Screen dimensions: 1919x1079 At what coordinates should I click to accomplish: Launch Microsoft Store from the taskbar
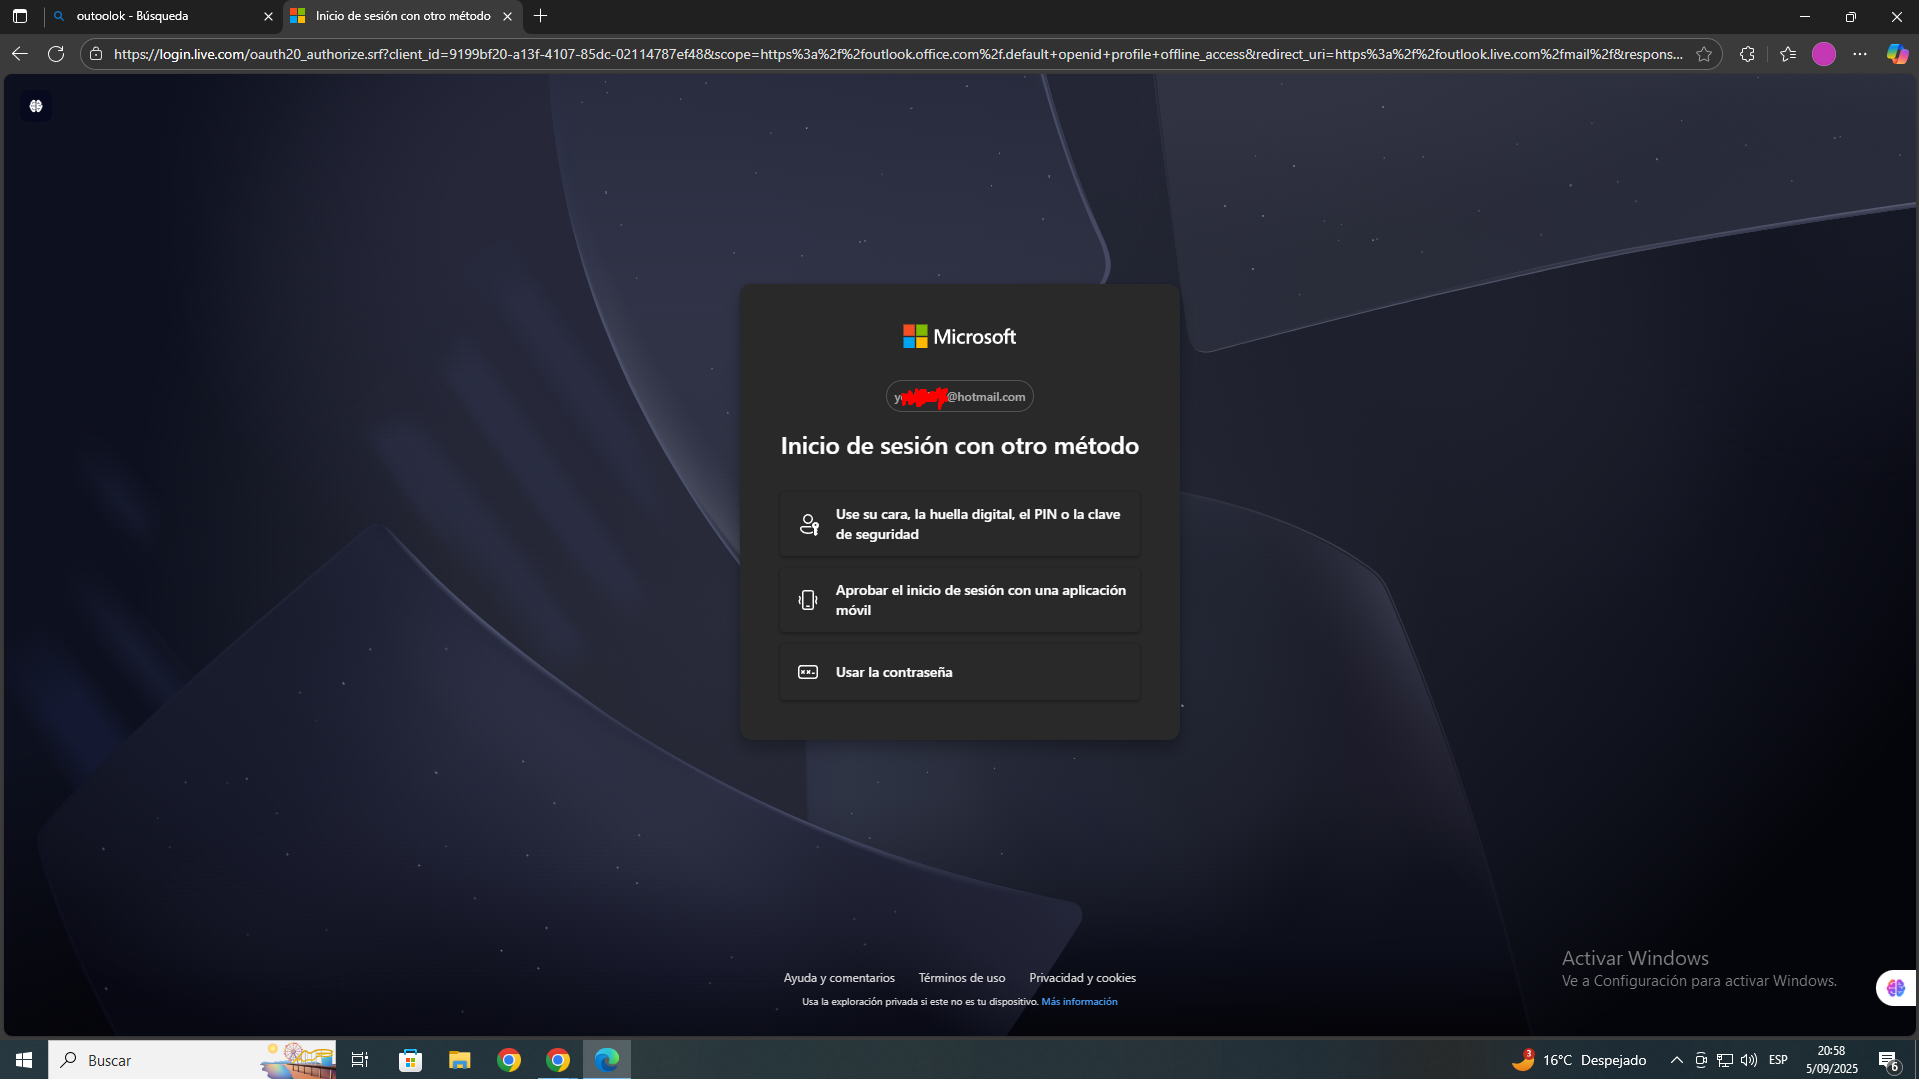click(x=409, y=1059)
